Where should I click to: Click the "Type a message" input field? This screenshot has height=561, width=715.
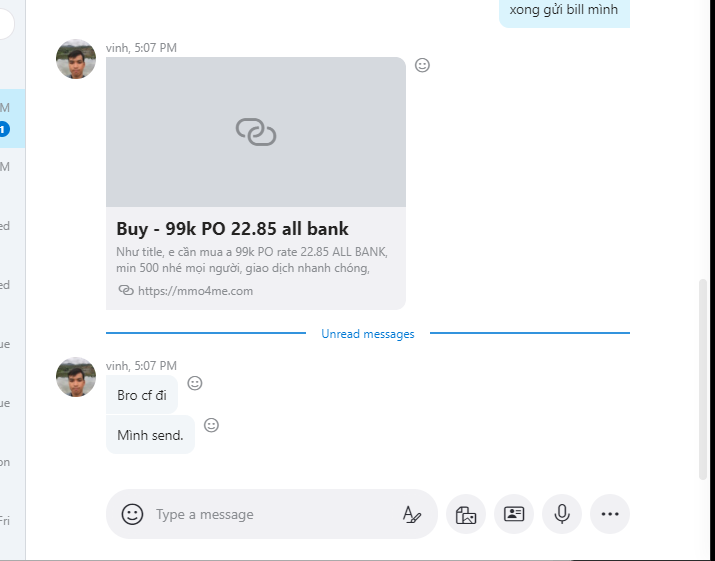(x=270, y=514)
